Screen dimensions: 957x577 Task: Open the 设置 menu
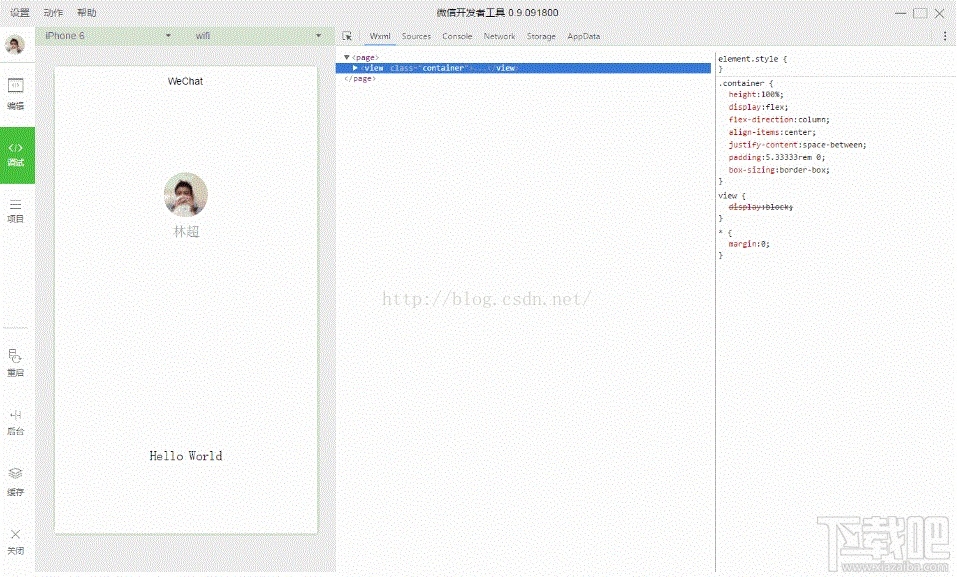20,13
